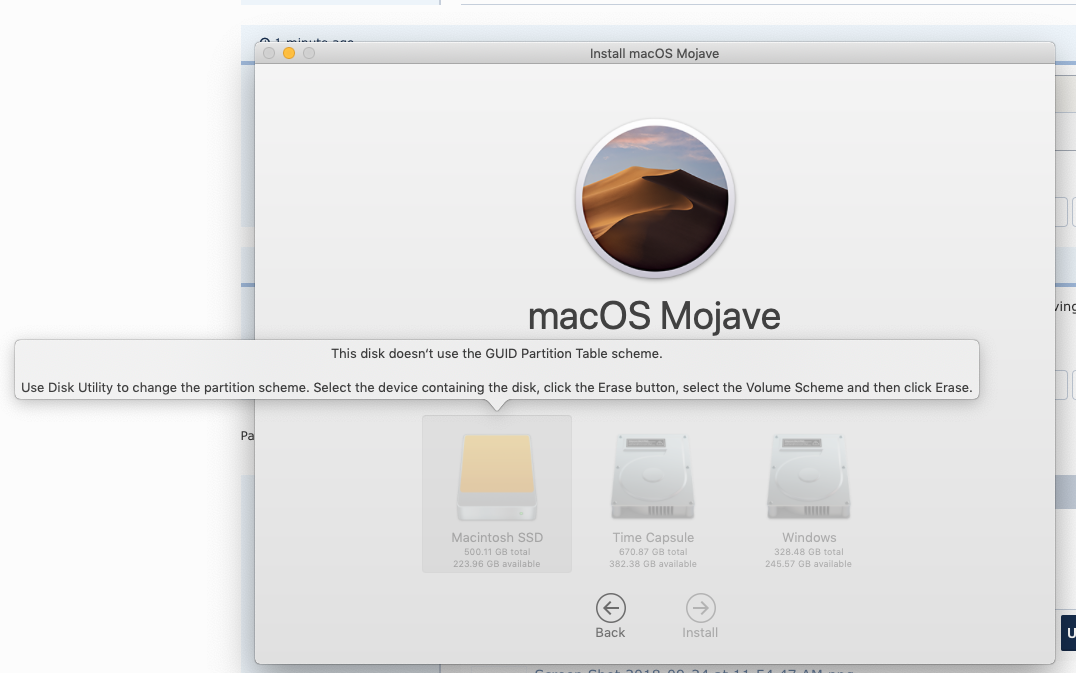This screenshot has width=1076, height=673.
Task: Click the Install arrow button
Action: pos(700,608)
